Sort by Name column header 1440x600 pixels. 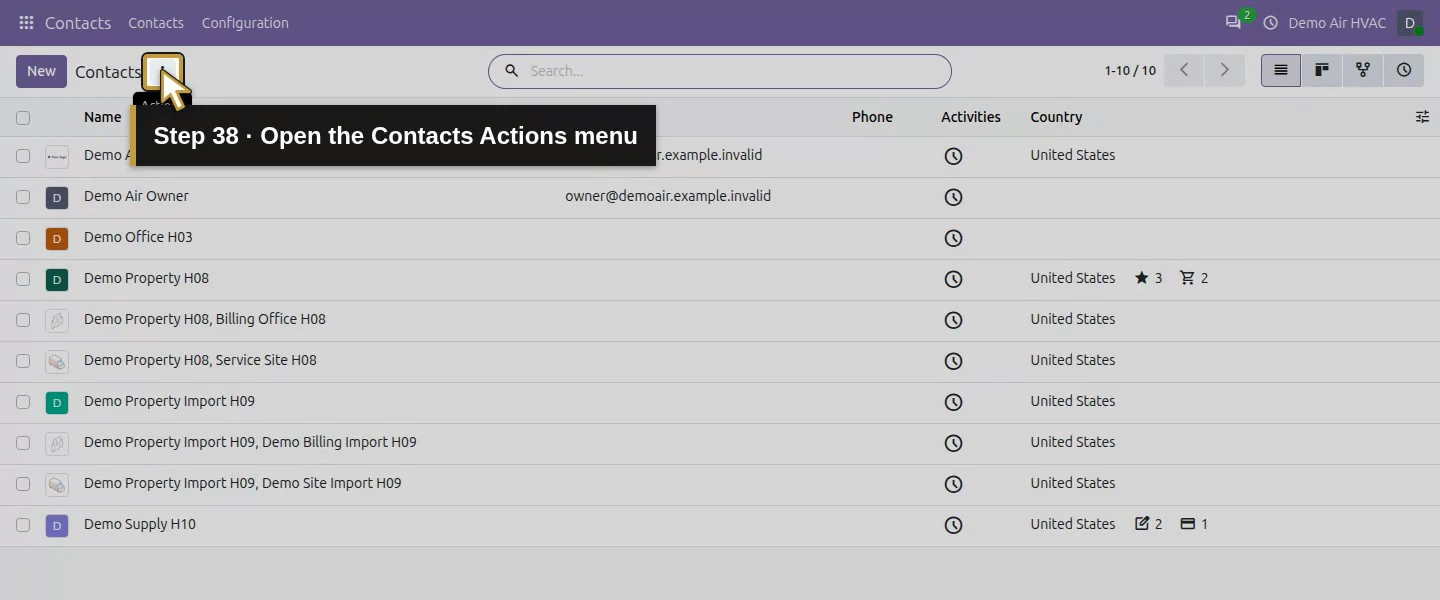coord(102,117)
